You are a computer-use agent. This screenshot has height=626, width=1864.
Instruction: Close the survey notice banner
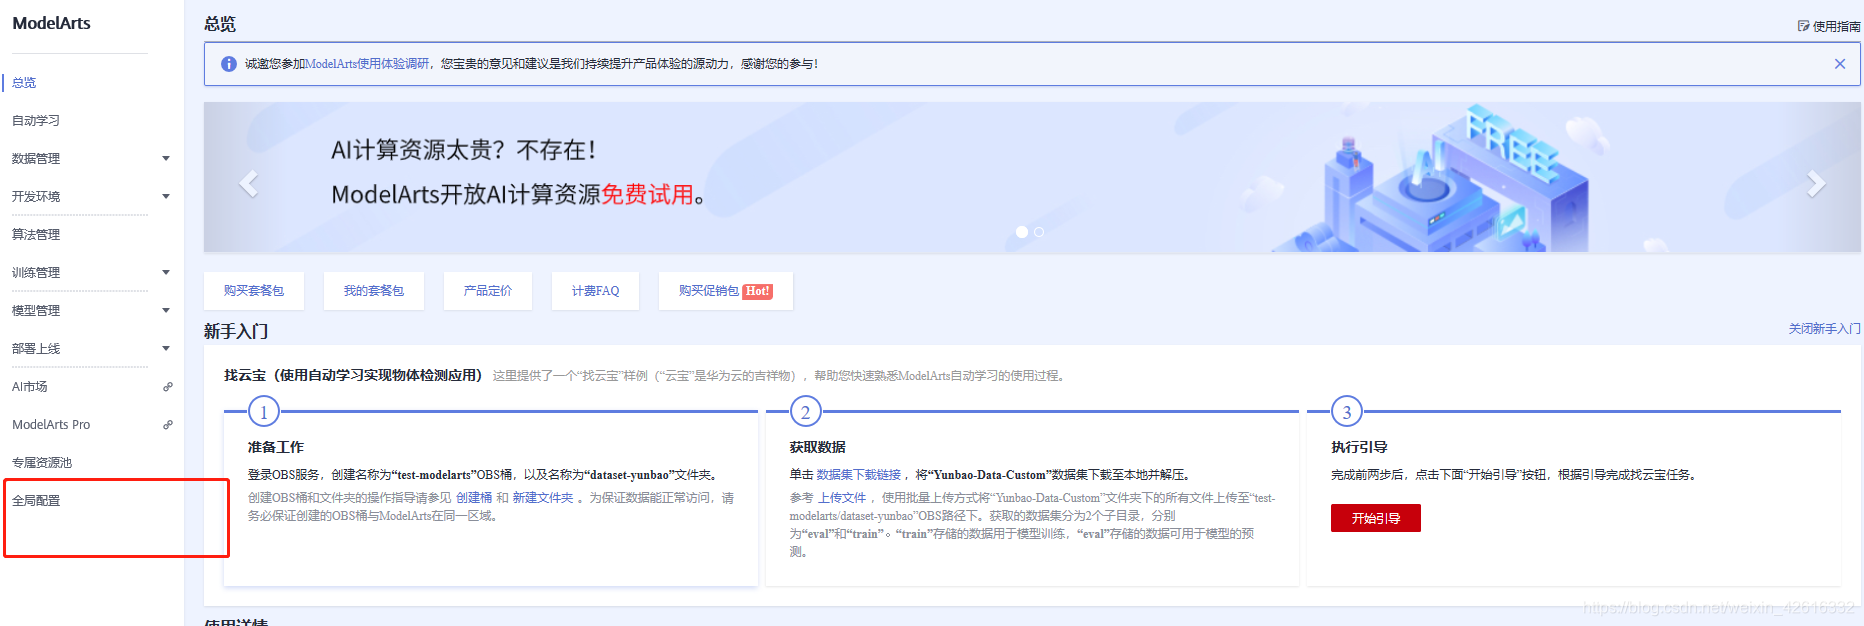point(1840,64)
